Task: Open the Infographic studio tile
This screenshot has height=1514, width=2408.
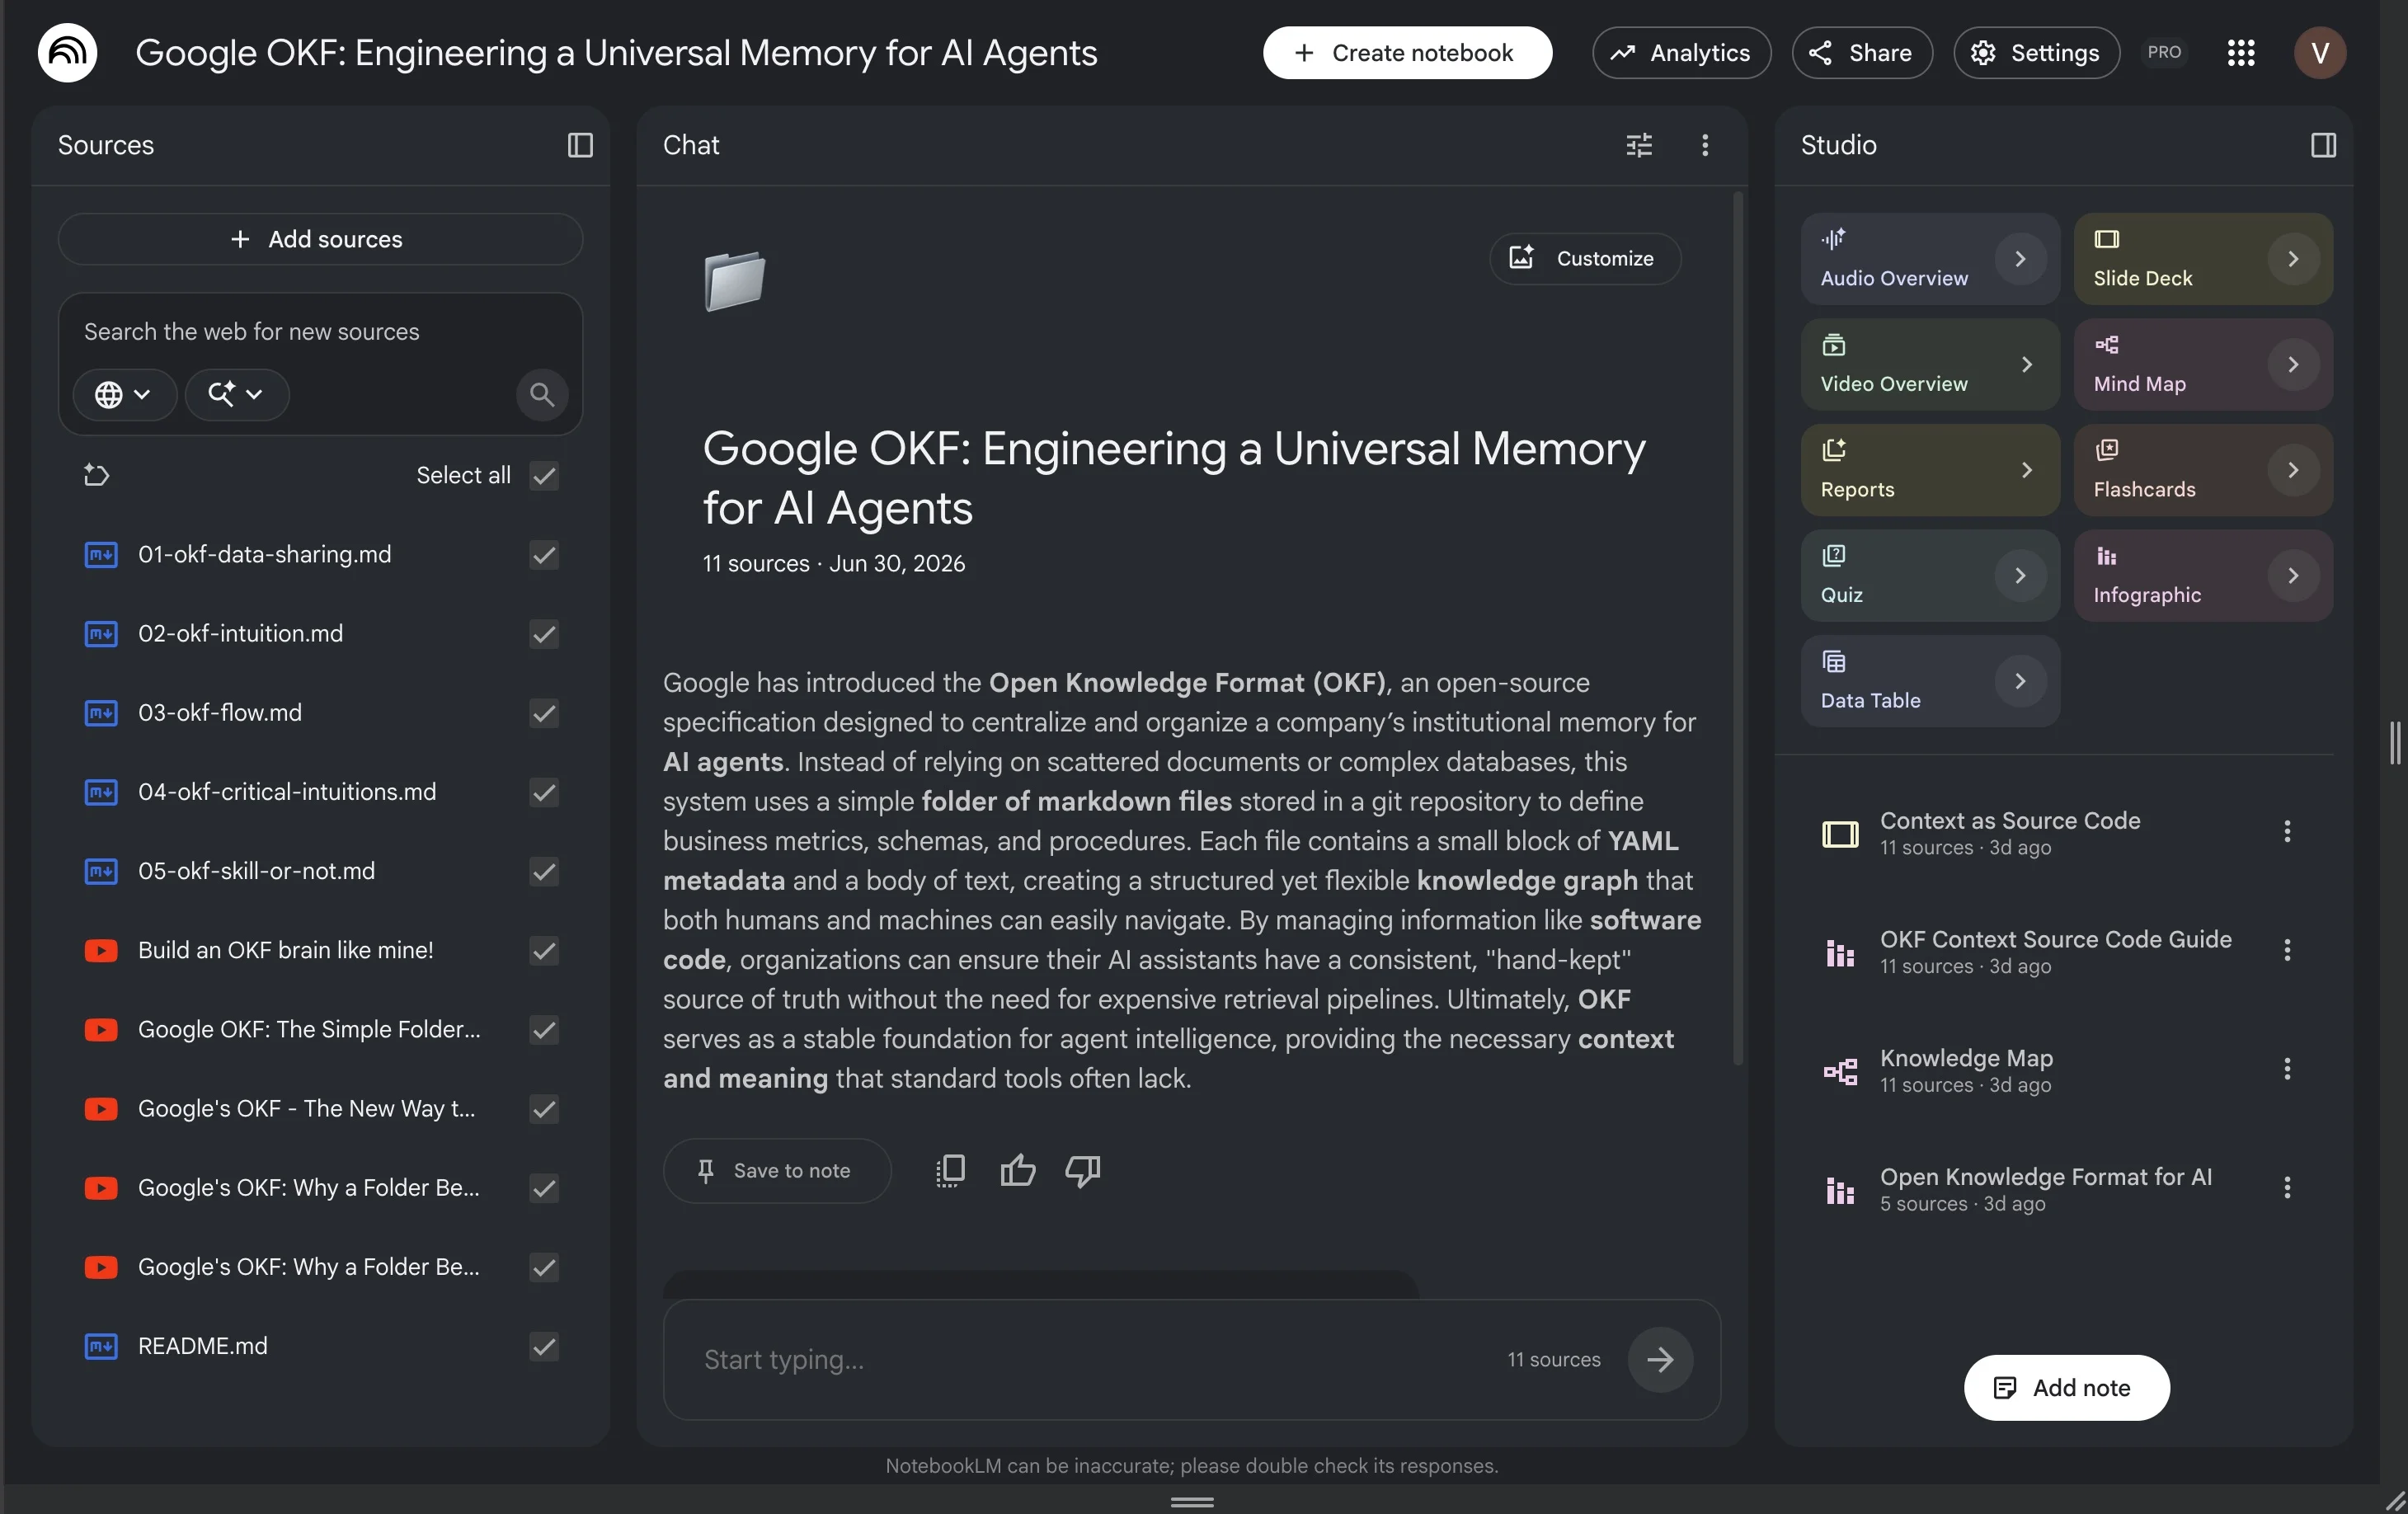Action: click(2203, 576)
